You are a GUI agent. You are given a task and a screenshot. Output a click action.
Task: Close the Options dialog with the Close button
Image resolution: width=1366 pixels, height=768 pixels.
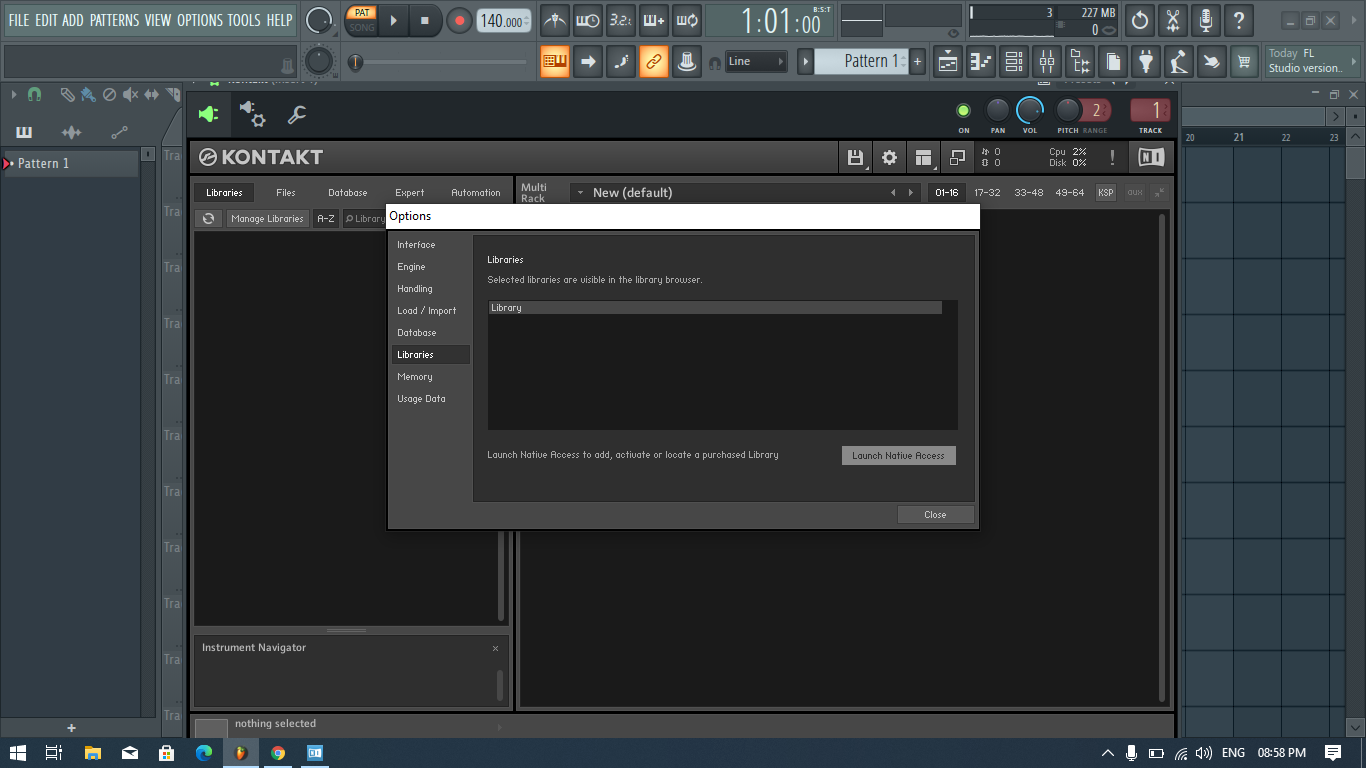tap(935, 514)
